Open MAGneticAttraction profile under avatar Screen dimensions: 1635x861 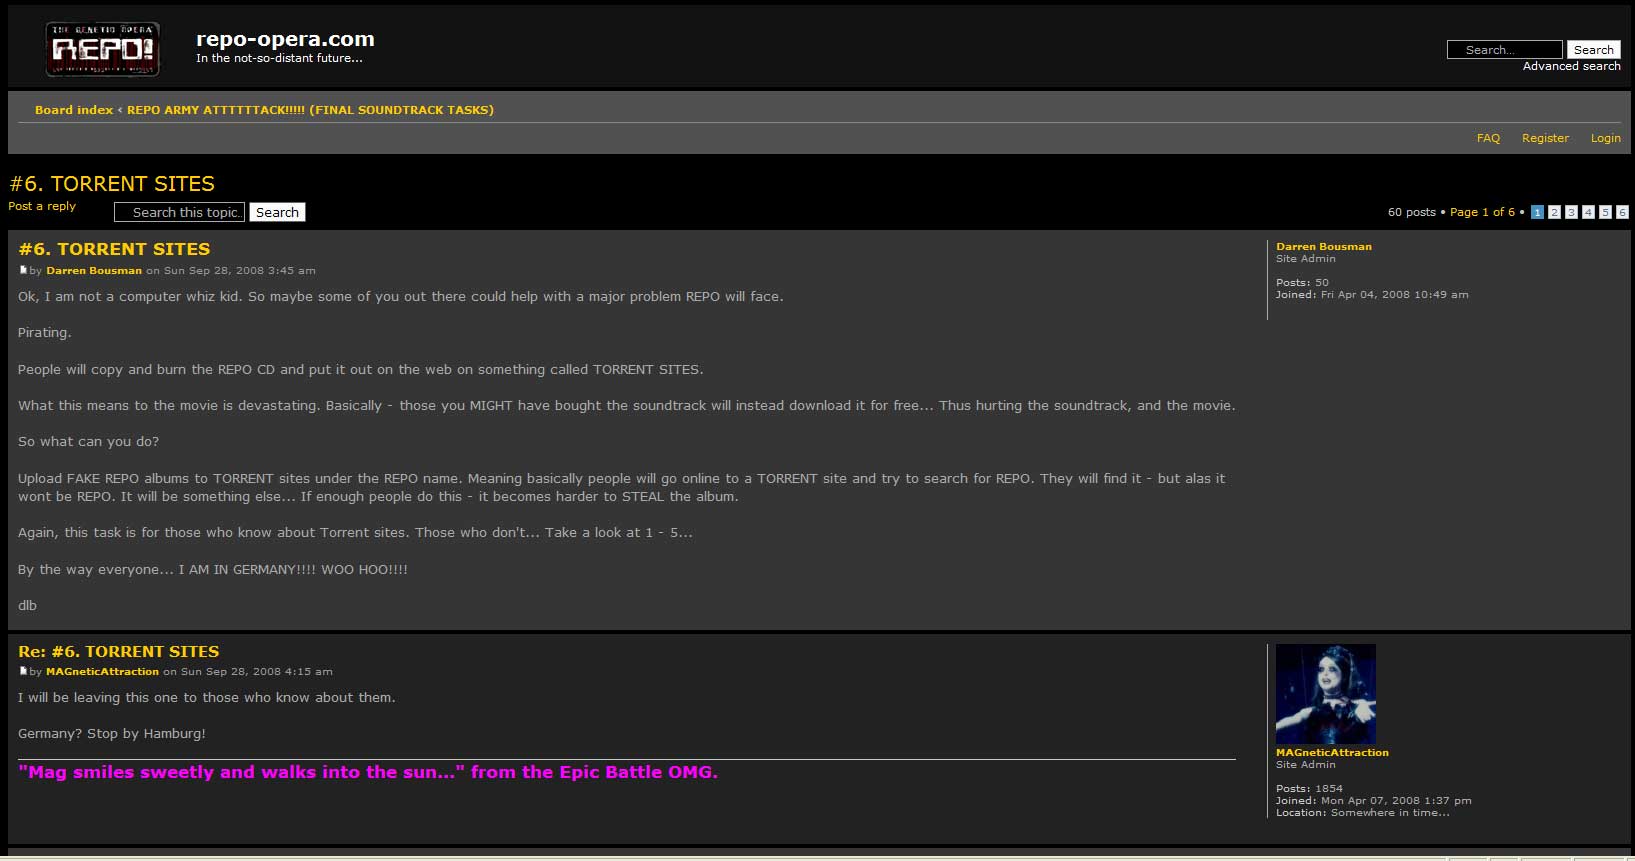[x=1332, y=753]
